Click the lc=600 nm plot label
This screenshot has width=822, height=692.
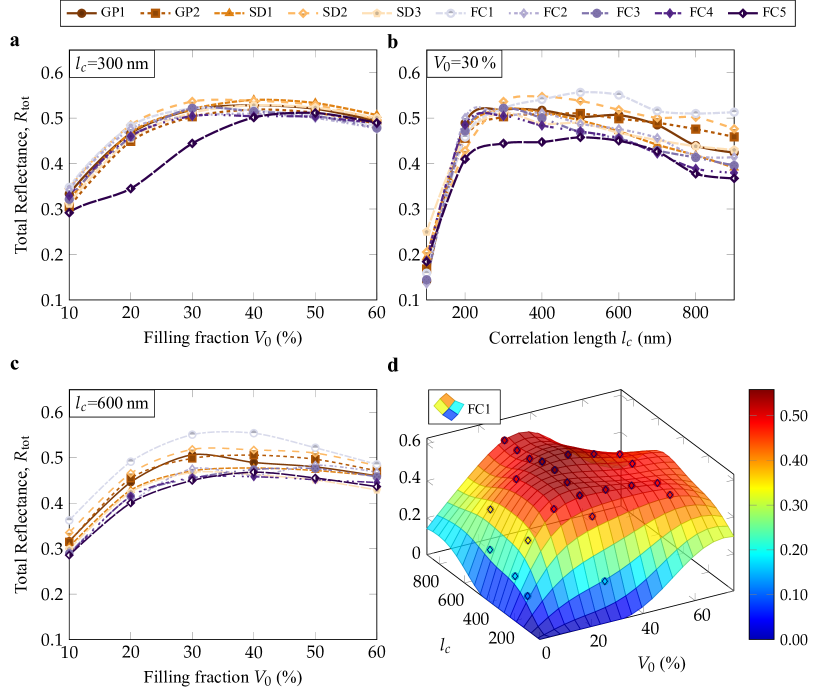(110, 403)
